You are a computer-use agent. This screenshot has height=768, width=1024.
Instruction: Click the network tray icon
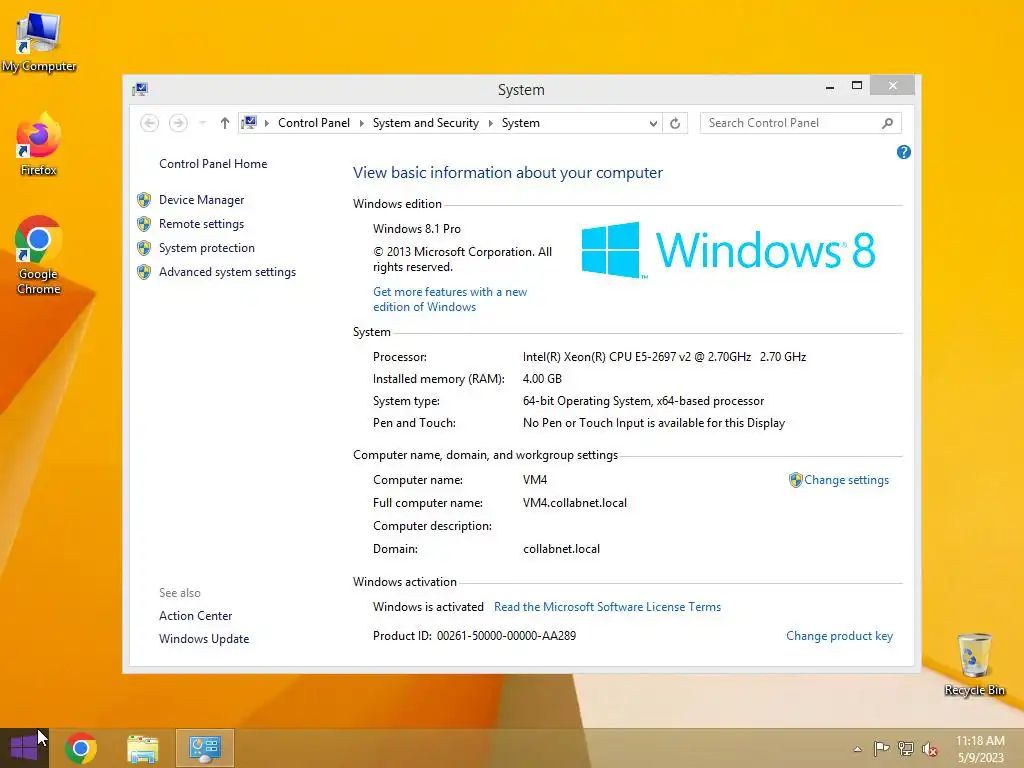[x=905, y=749]
